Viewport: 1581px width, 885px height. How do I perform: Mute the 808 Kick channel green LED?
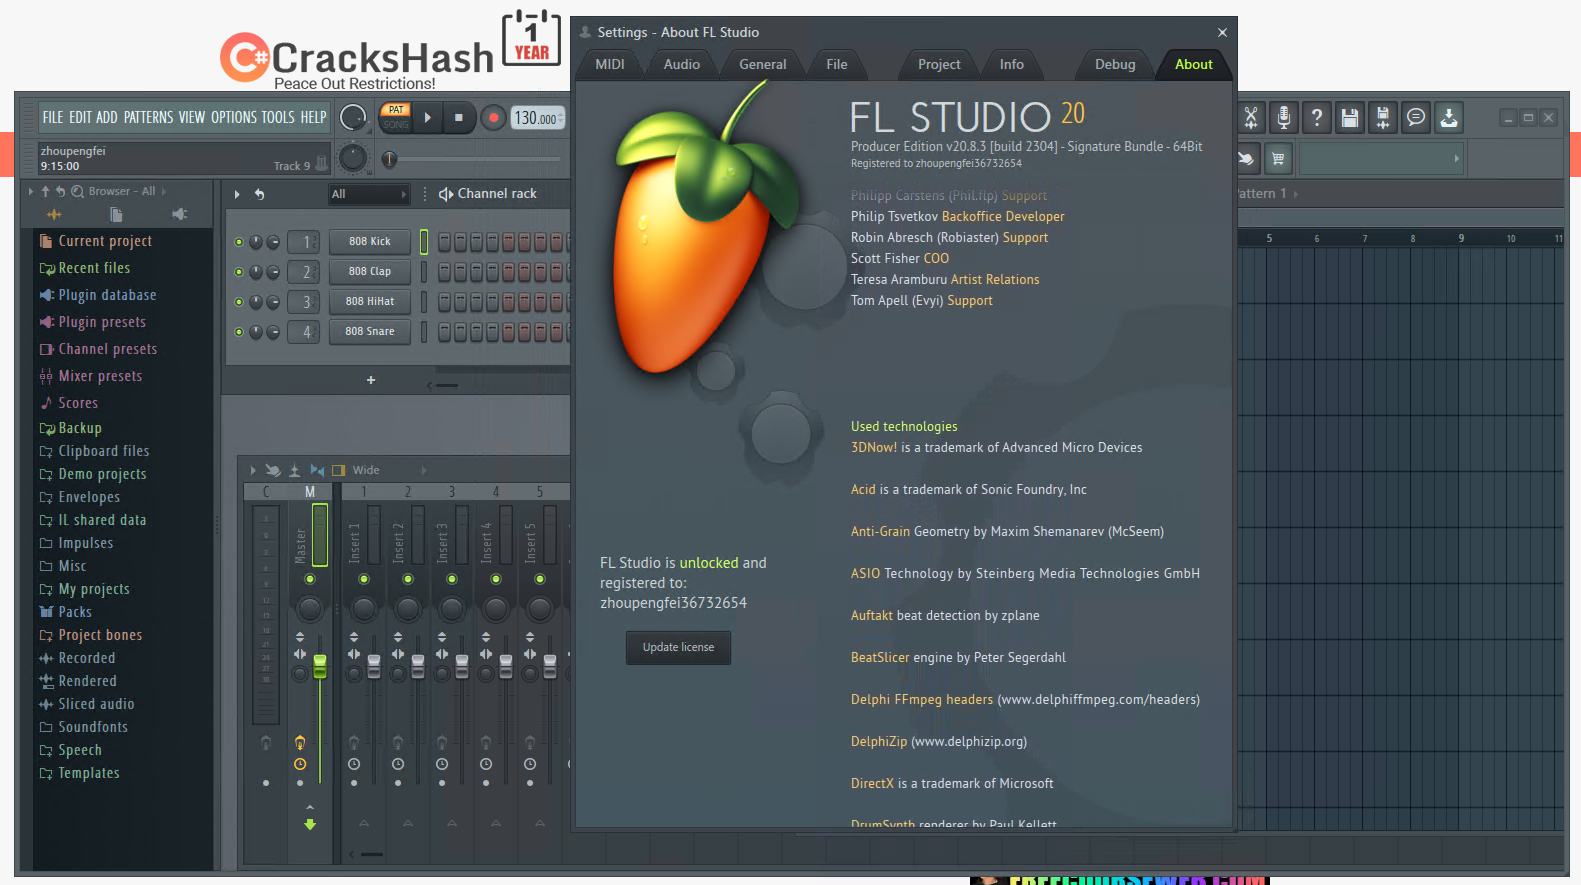(x=239, y=242)
